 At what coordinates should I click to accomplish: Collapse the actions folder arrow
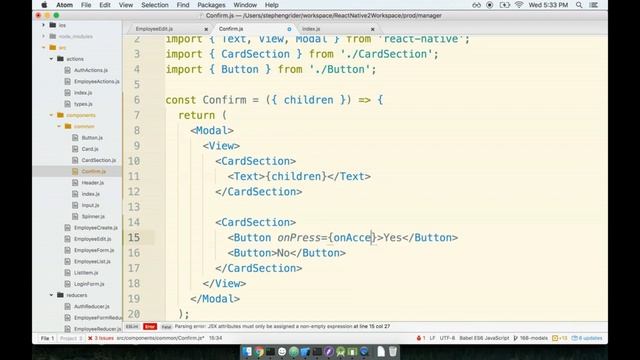click(x=51, y=59)
